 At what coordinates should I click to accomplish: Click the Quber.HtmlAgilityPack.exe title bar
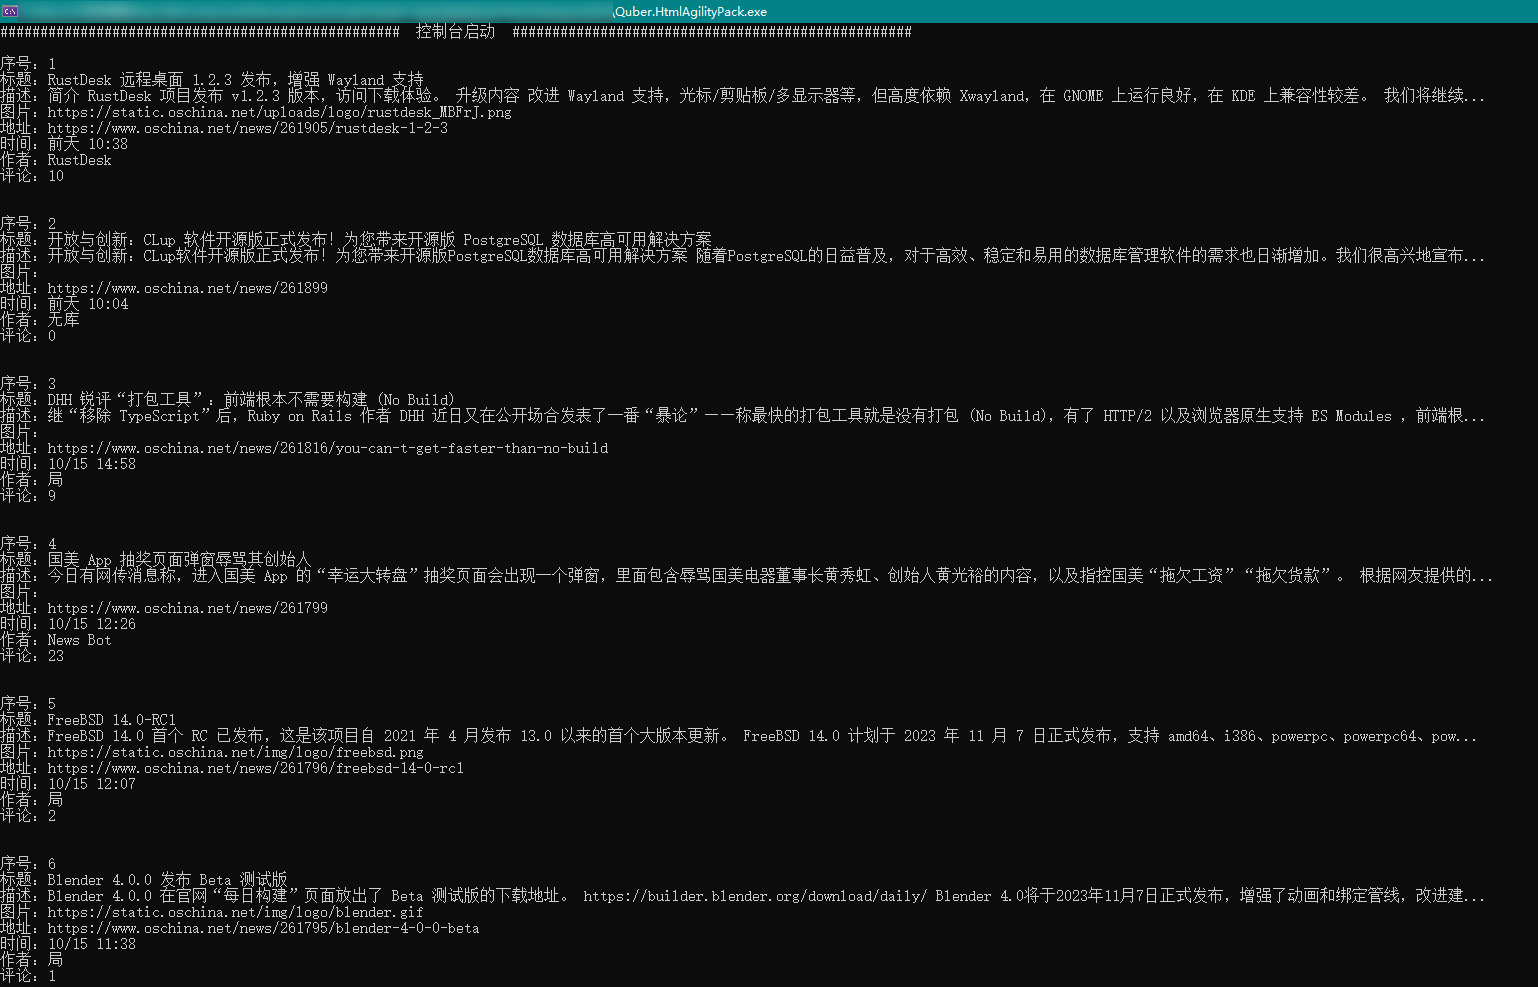pyautogui.click(x=689, y=11)
